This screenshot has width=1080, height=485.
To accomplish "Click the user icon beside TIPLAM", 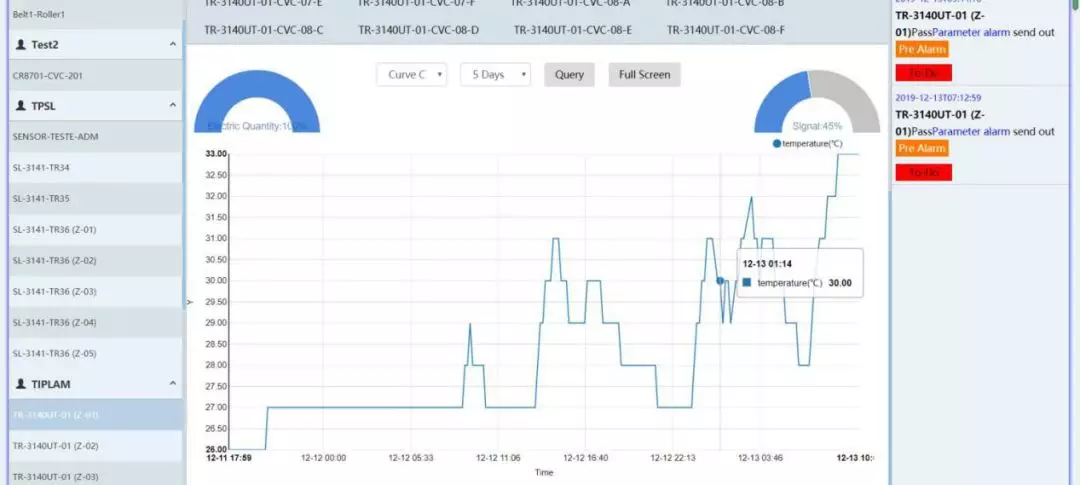I will click(x=21, y=384).
